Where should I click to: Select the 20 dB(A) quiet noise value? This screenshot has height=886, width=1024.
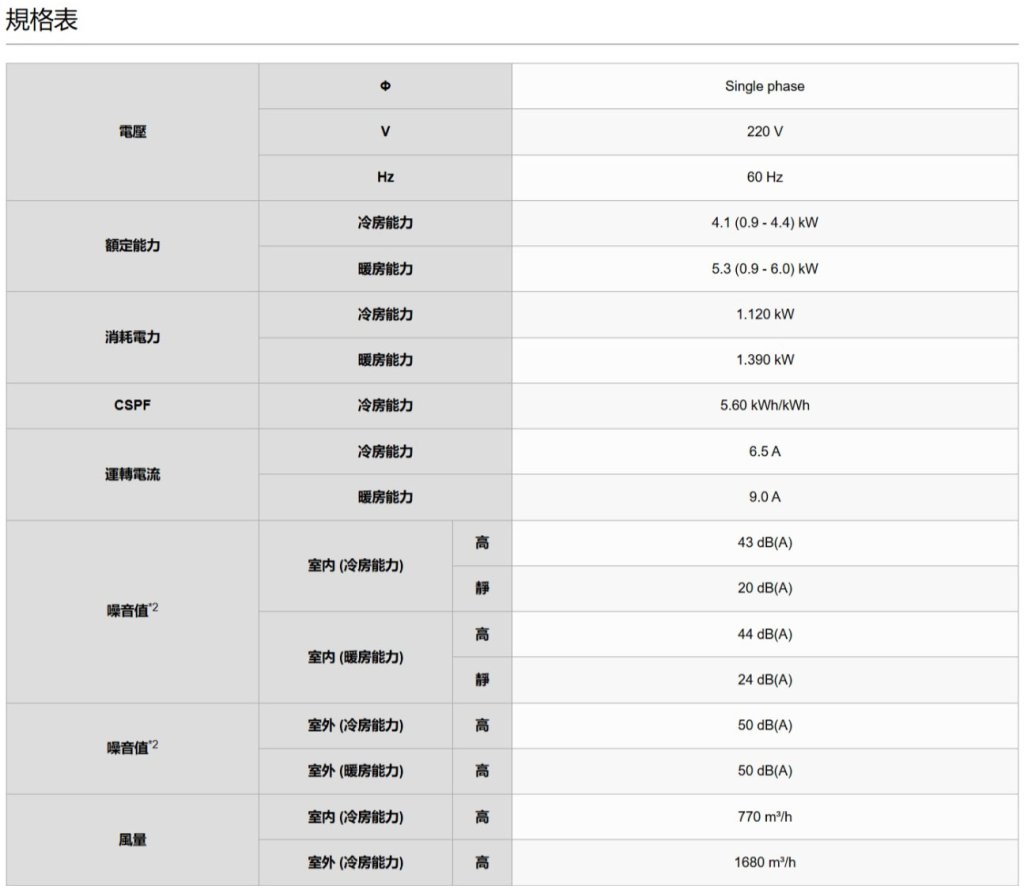[764, 588]
